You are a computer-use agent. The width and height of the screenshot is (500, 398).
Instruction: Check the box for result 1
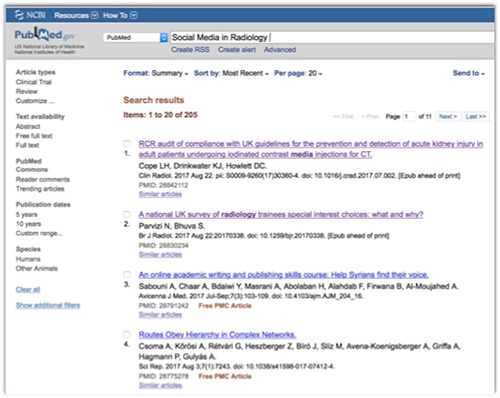(127, 144)
